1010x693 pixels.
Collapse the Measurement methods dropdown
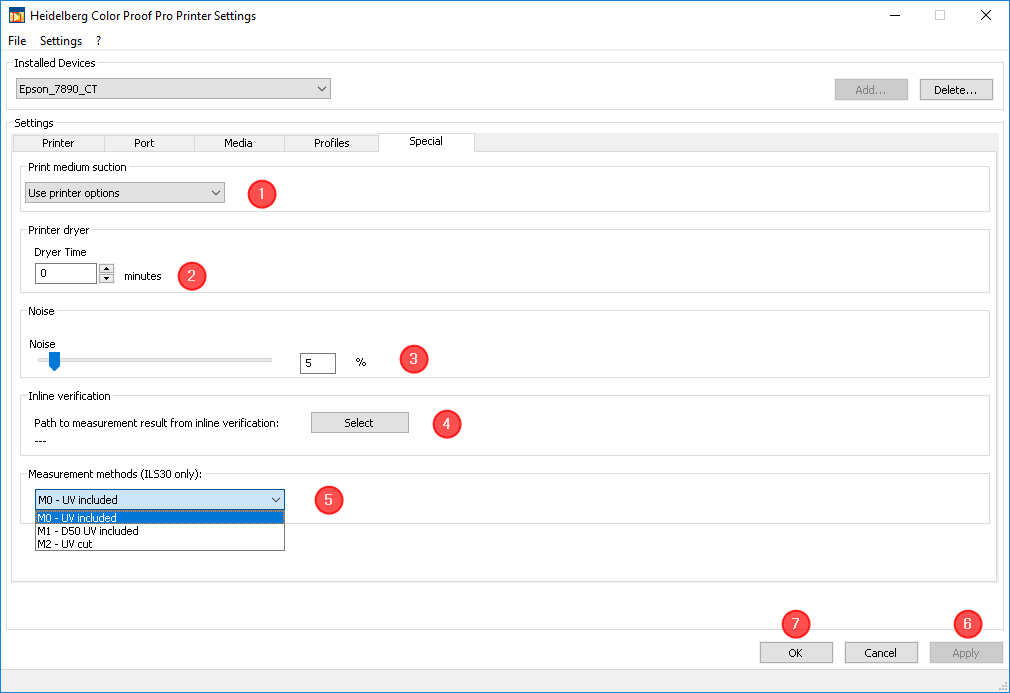pos(160,500)
